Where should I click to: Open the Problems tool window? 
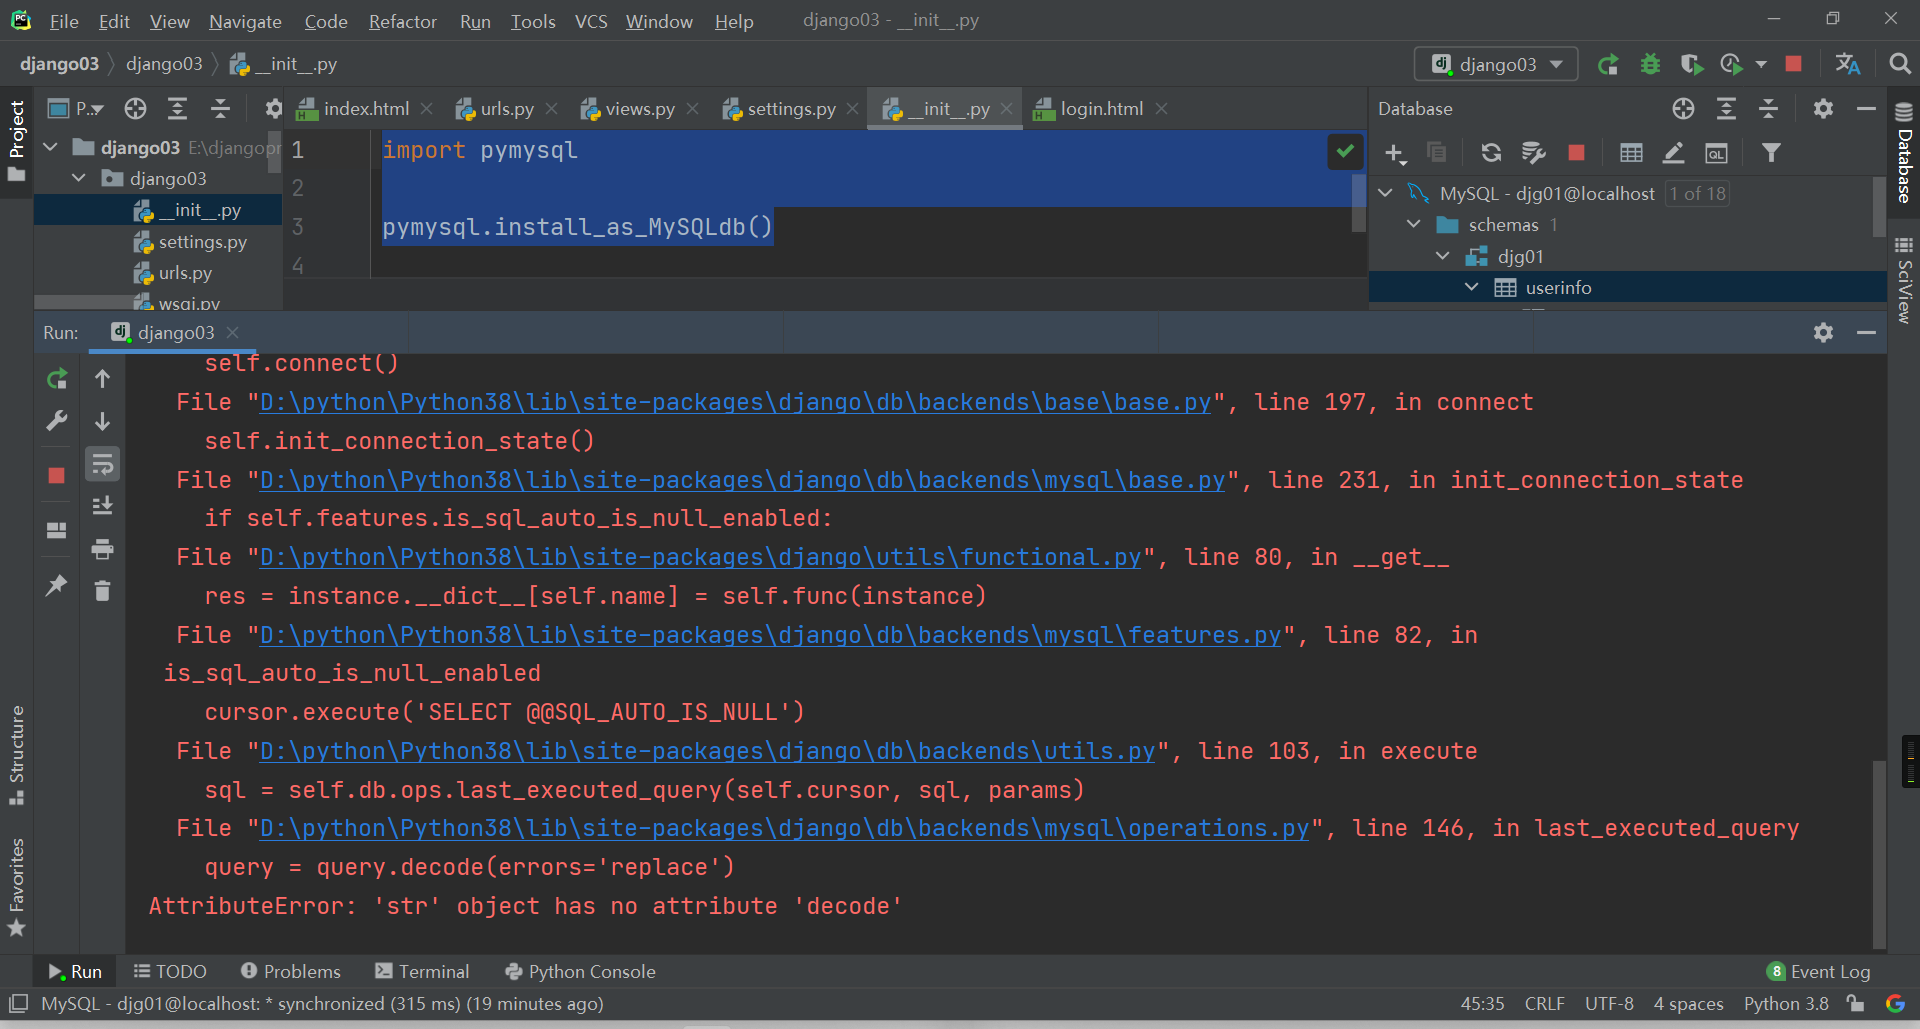[x=290, y=971]
